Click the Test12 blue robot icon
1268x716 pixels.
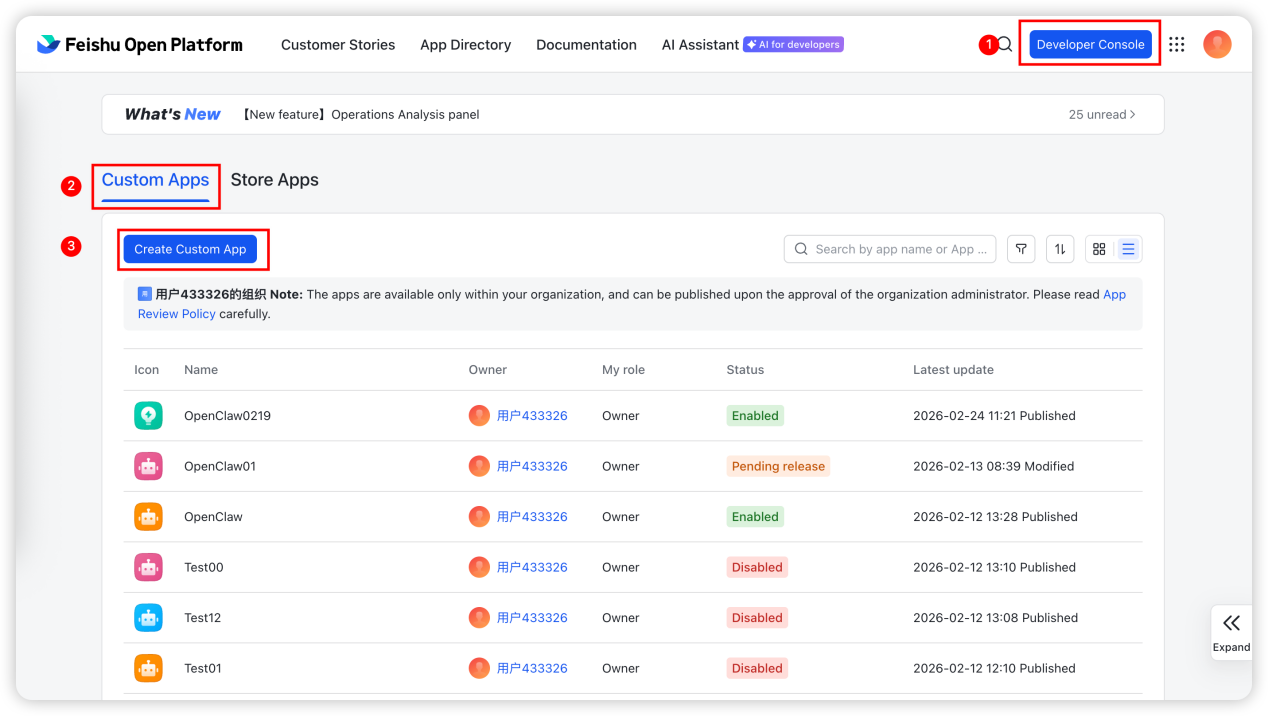pyautogui.click(x=148, y=618)
